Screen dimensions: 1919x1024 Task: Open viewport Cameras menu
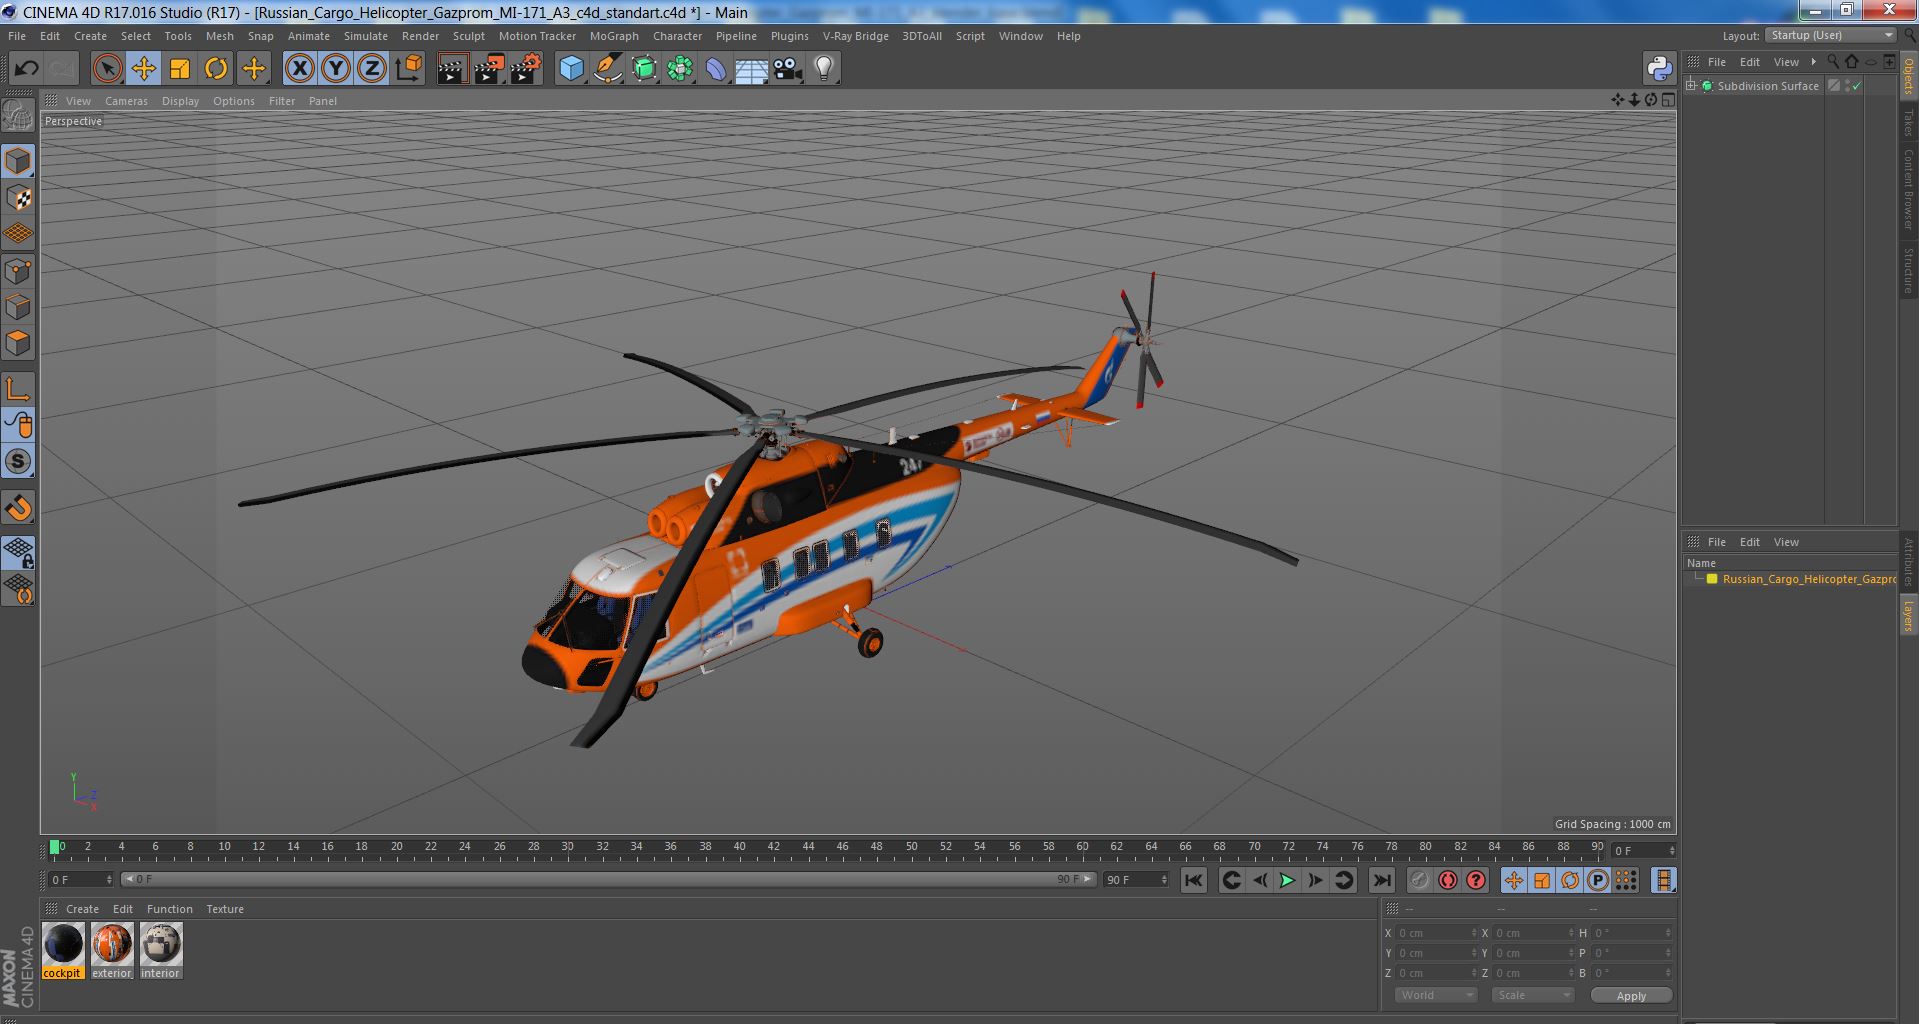(x=126, y=101)
